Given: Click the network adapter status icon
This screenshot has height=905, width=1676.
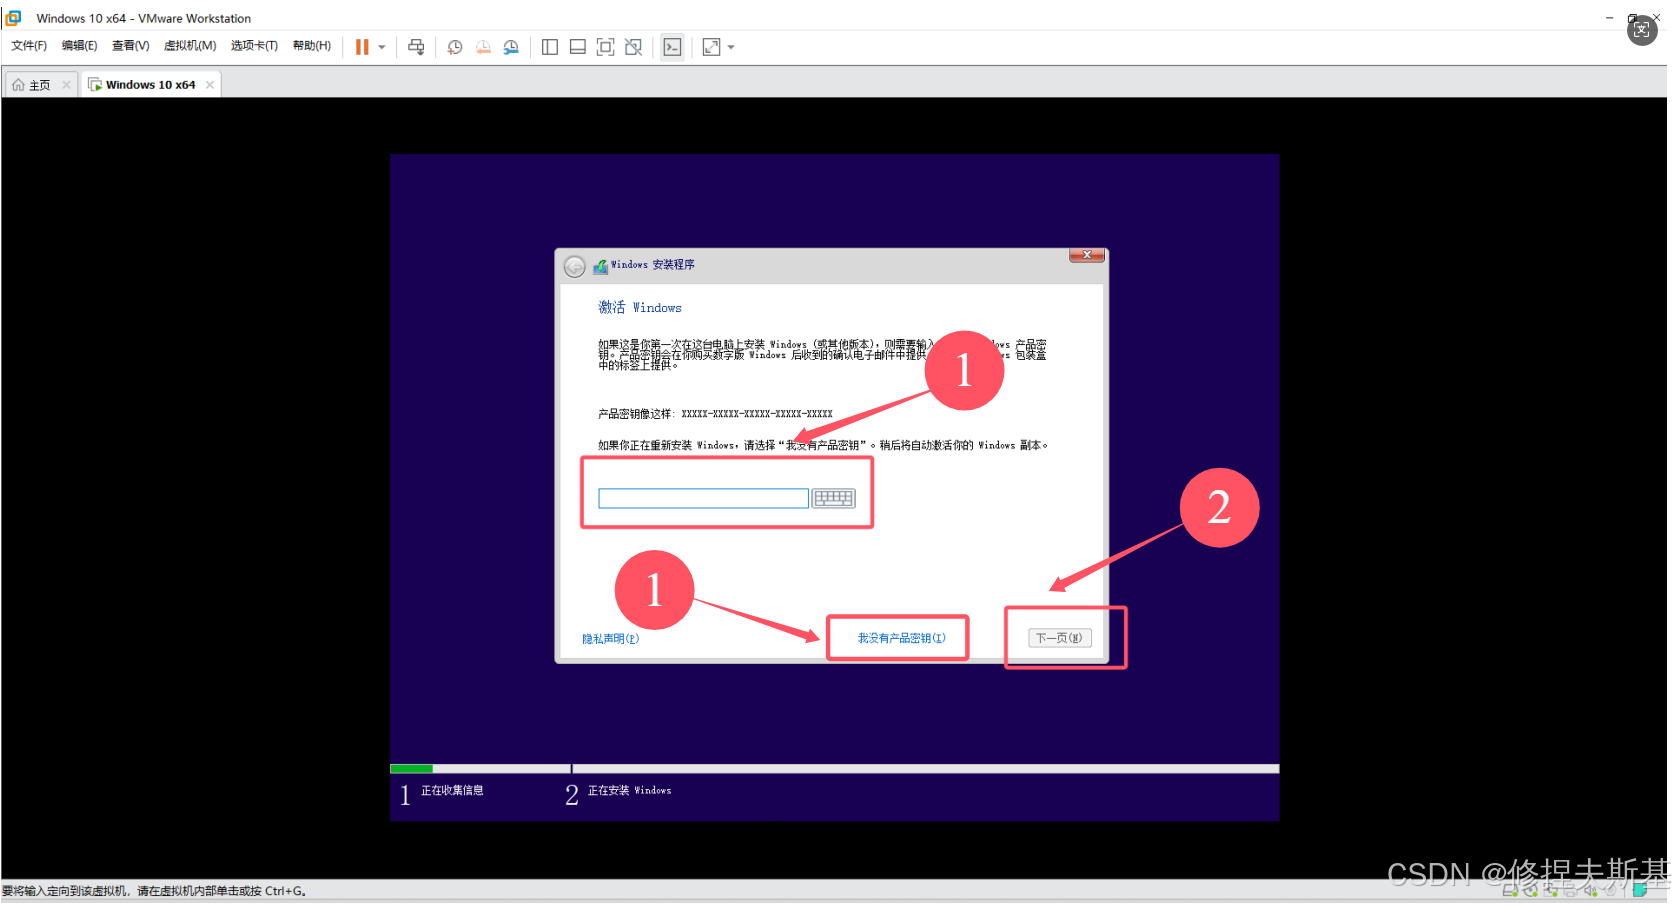Looking at the screenshot, I should click(x=1551, y=888).
